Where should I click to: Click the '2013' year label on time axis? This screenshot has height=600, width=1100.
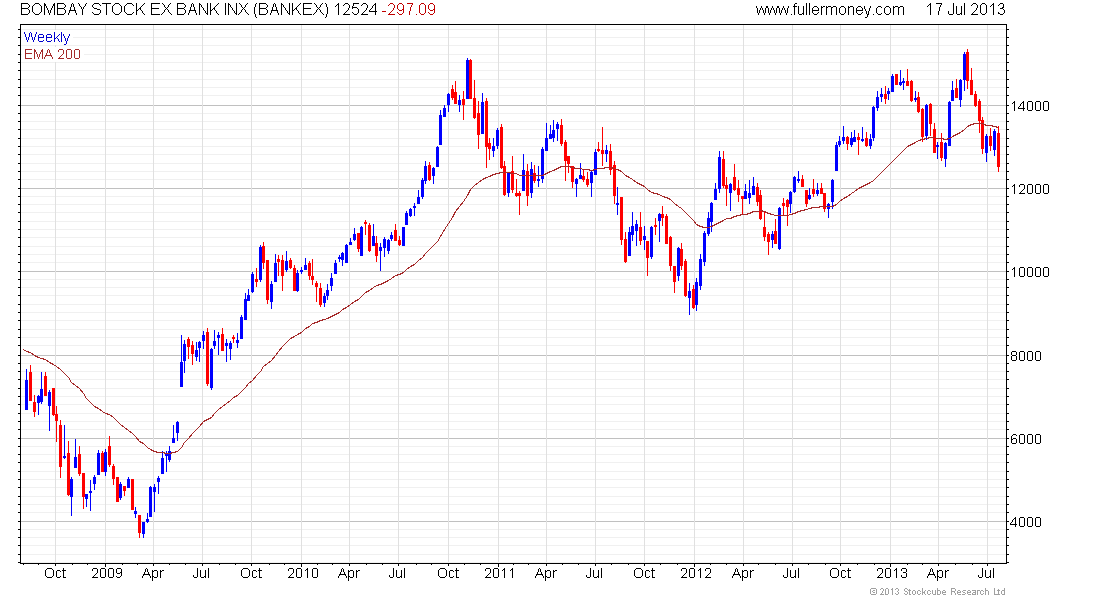(892, 573)
